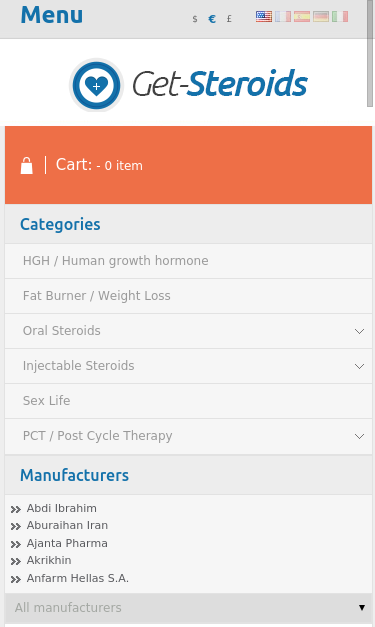Switch currency to euro
Viewport: 375px width, 627px height.
pos(212,19)
